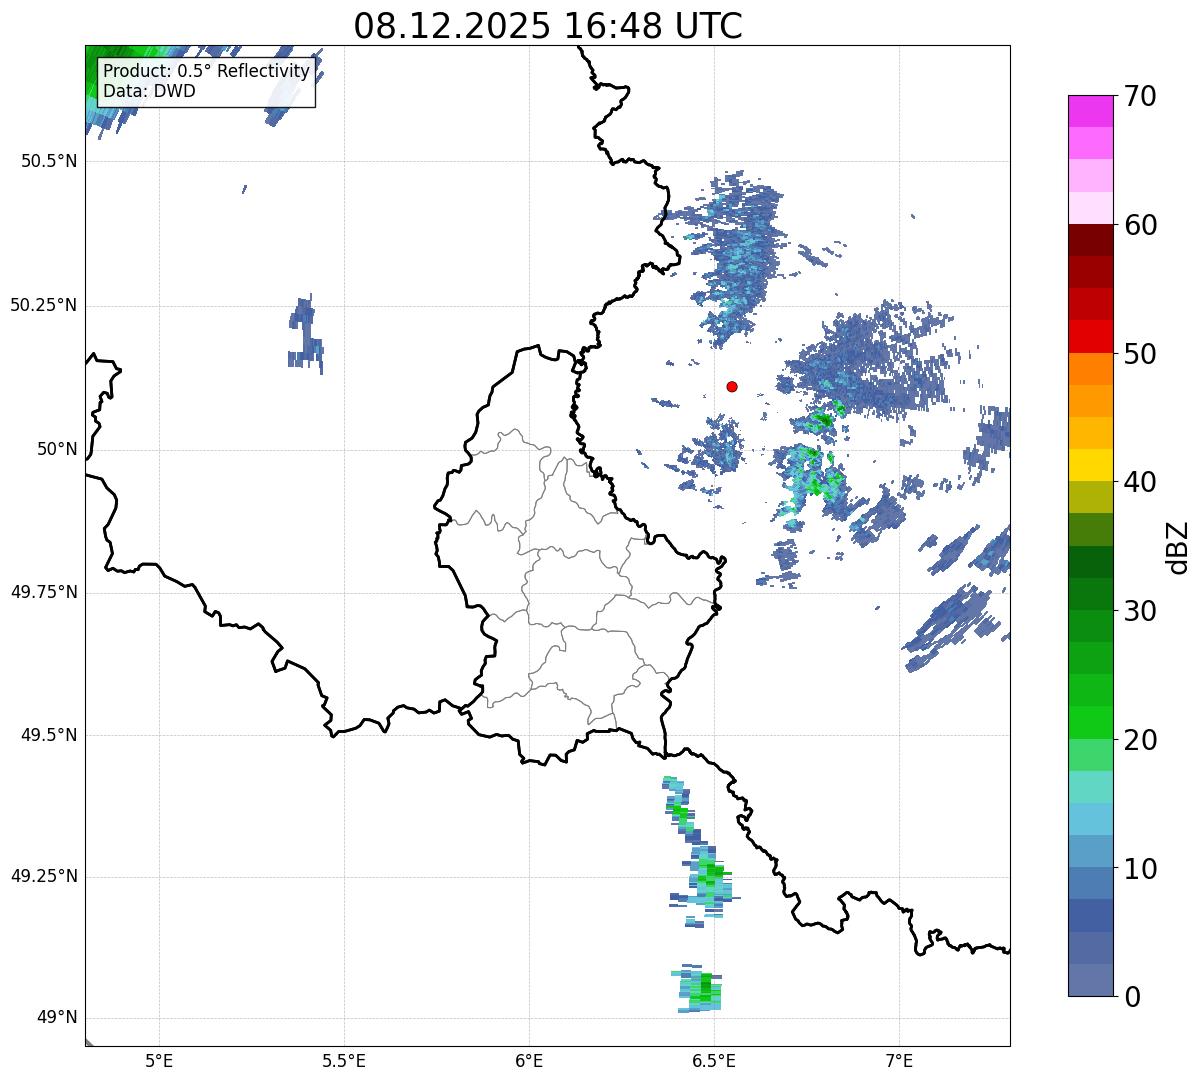Click the '50.5°N' latitude label

click(x=49, y=161)
